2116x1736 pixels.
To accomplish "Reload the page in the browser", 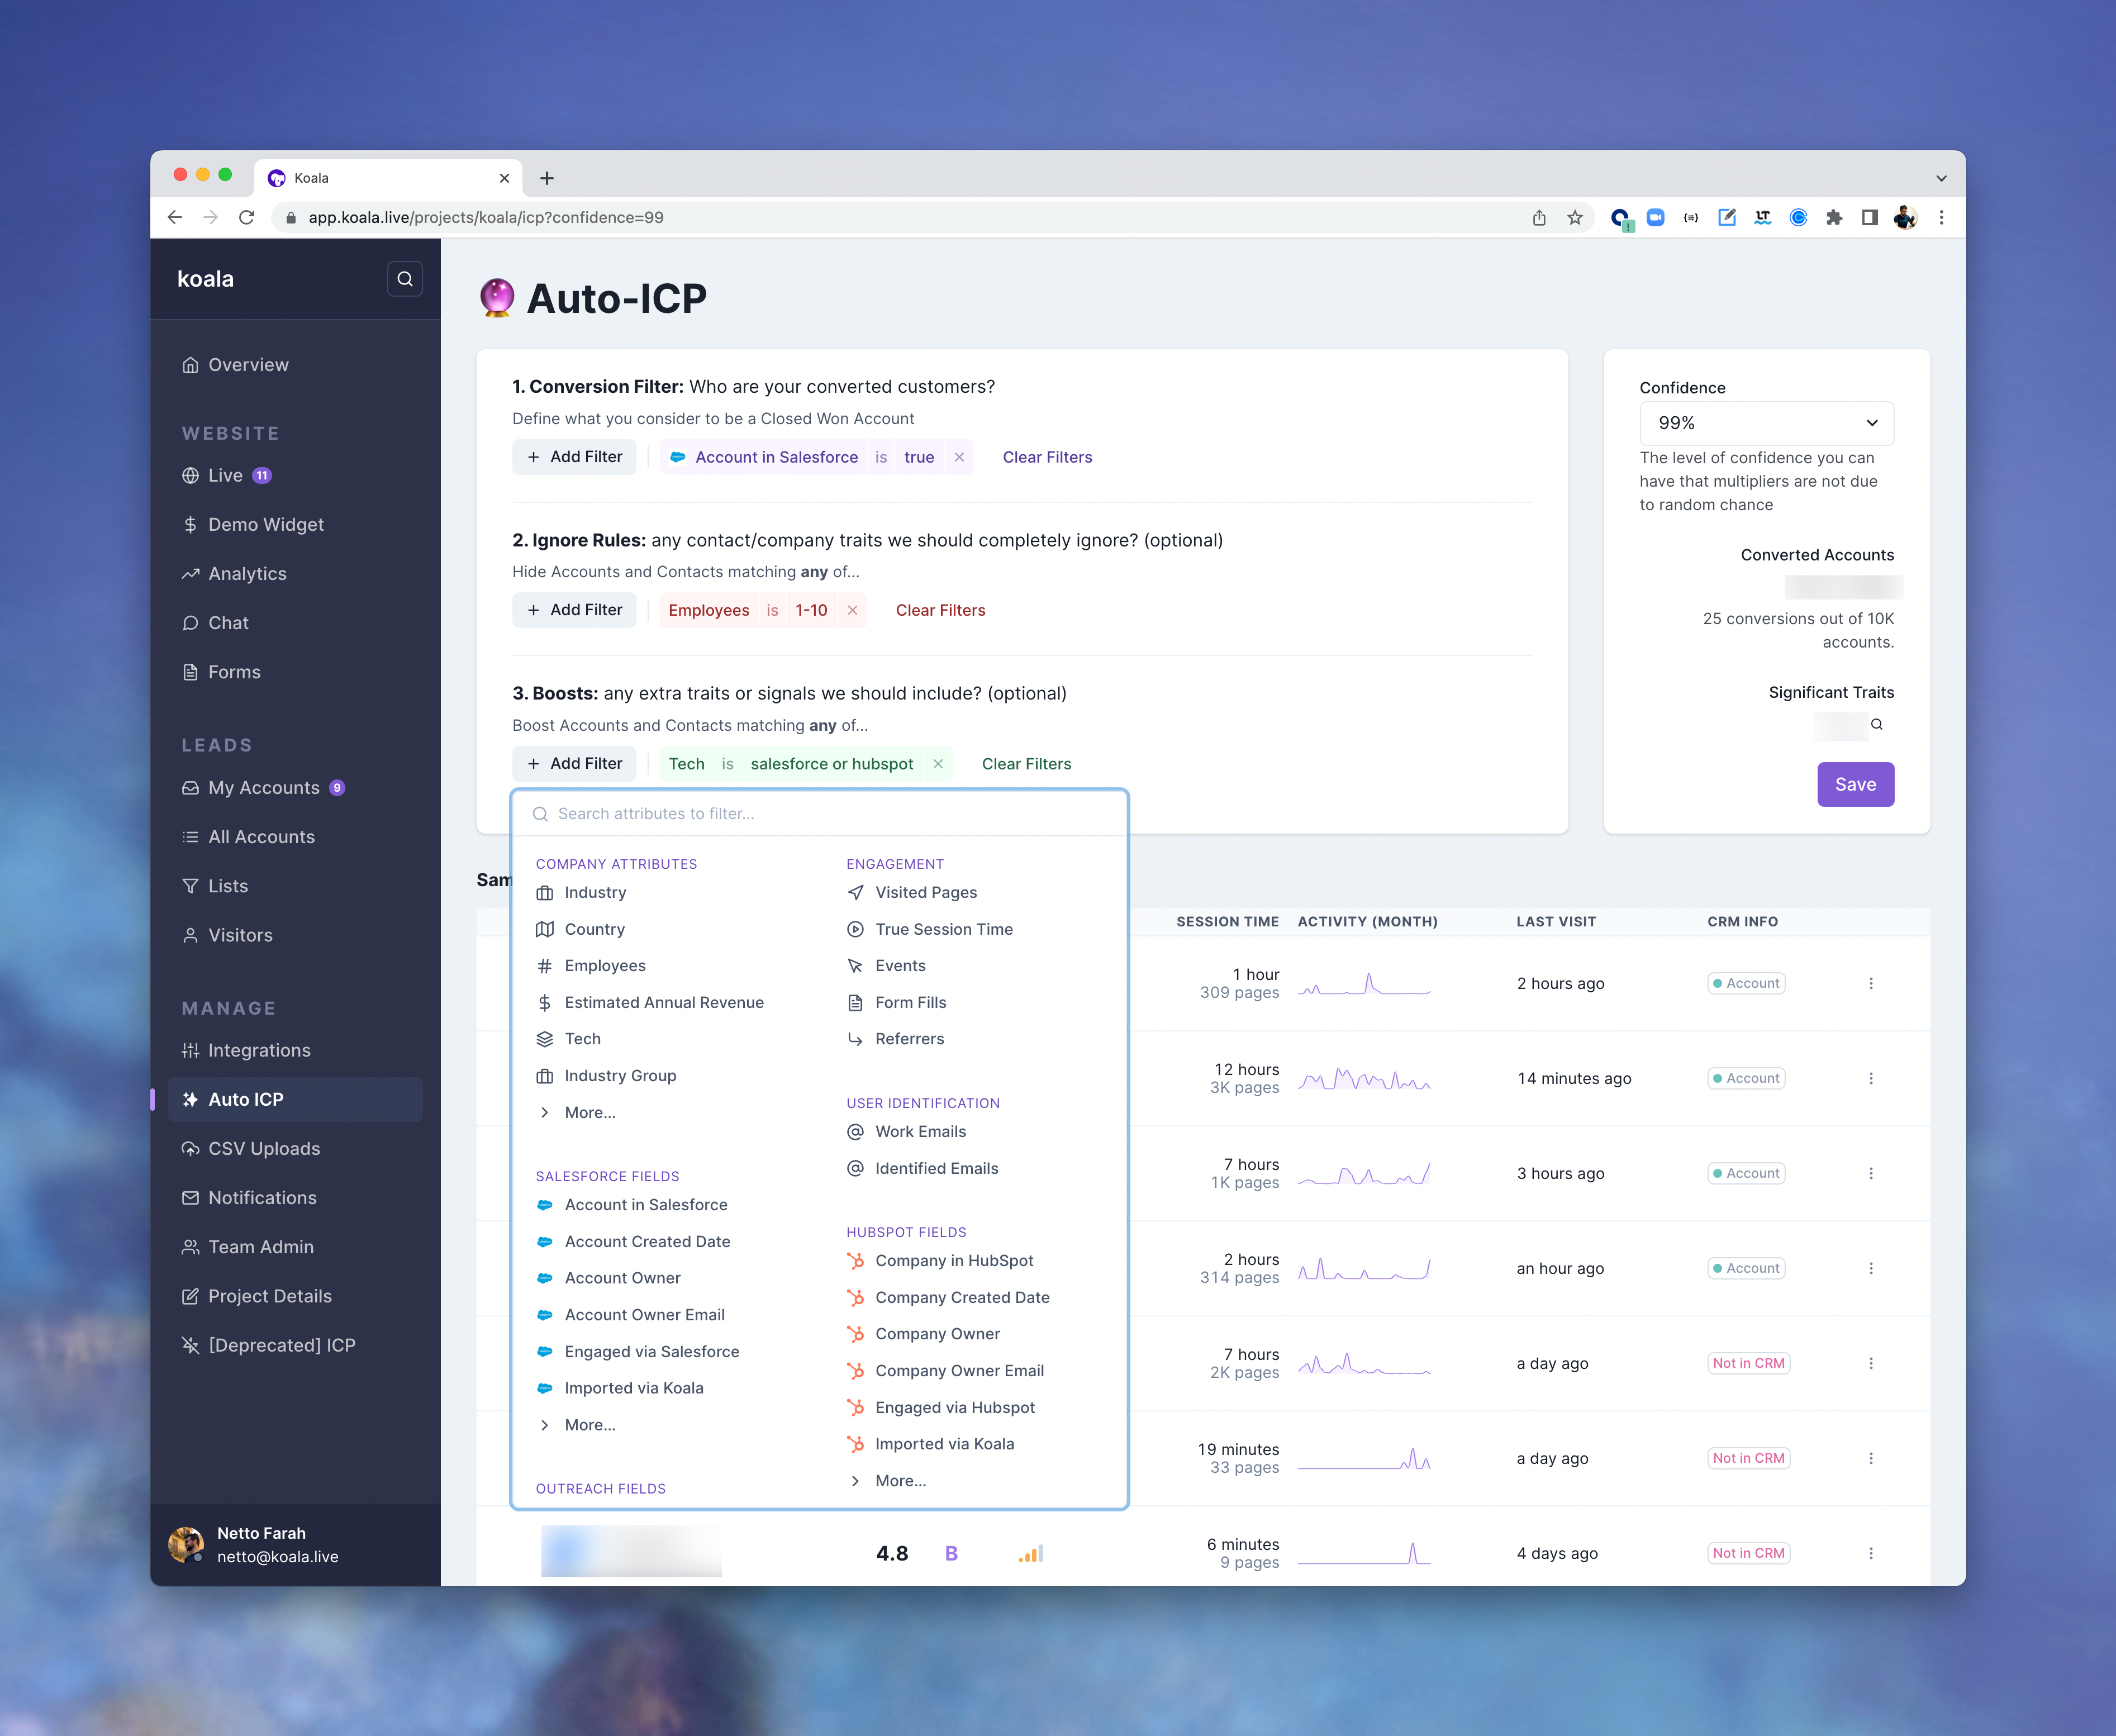I will click(247, 218).
